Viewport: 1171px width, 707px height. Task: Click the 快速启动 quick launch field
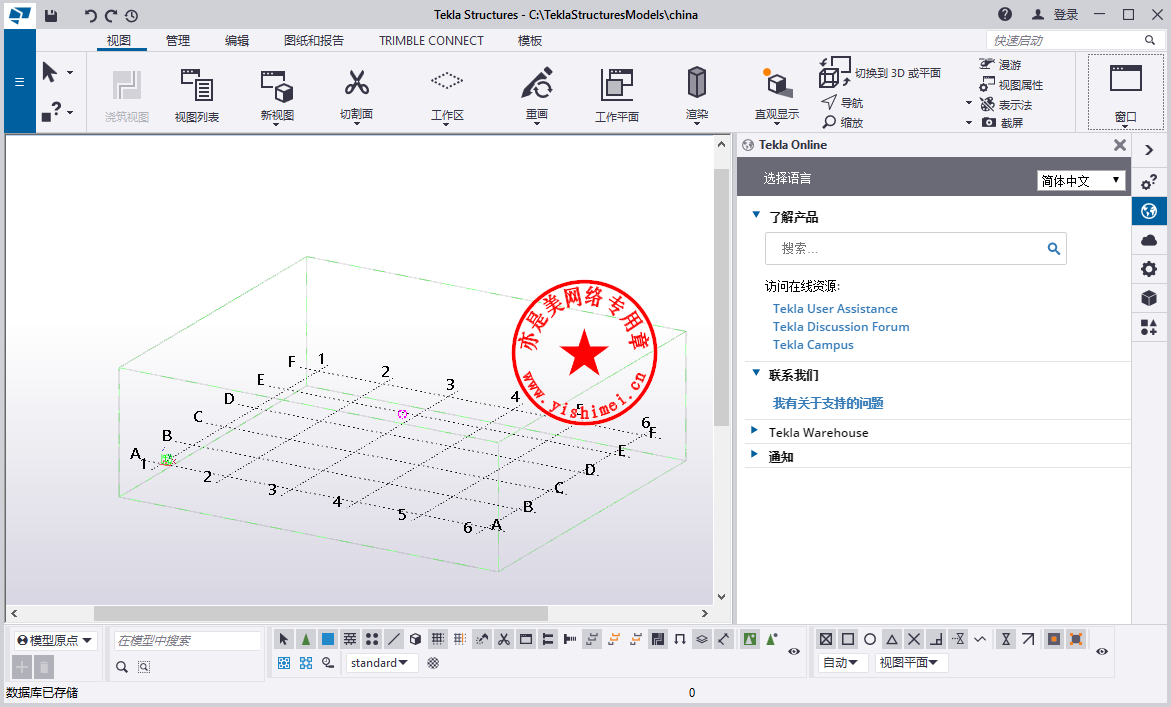(x=1074, y=40)
